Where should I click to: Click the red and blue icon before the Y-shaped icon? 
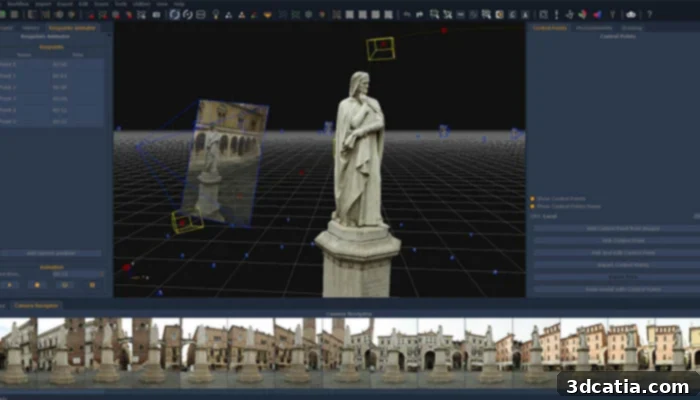tap(597, 15)
